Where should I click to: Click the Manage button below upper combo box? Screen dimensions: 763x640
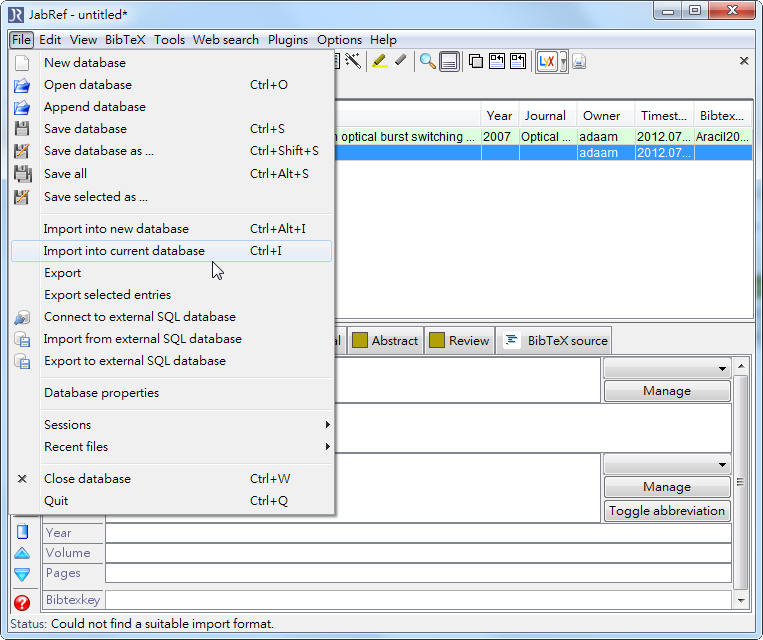click(x=667, y=391)
